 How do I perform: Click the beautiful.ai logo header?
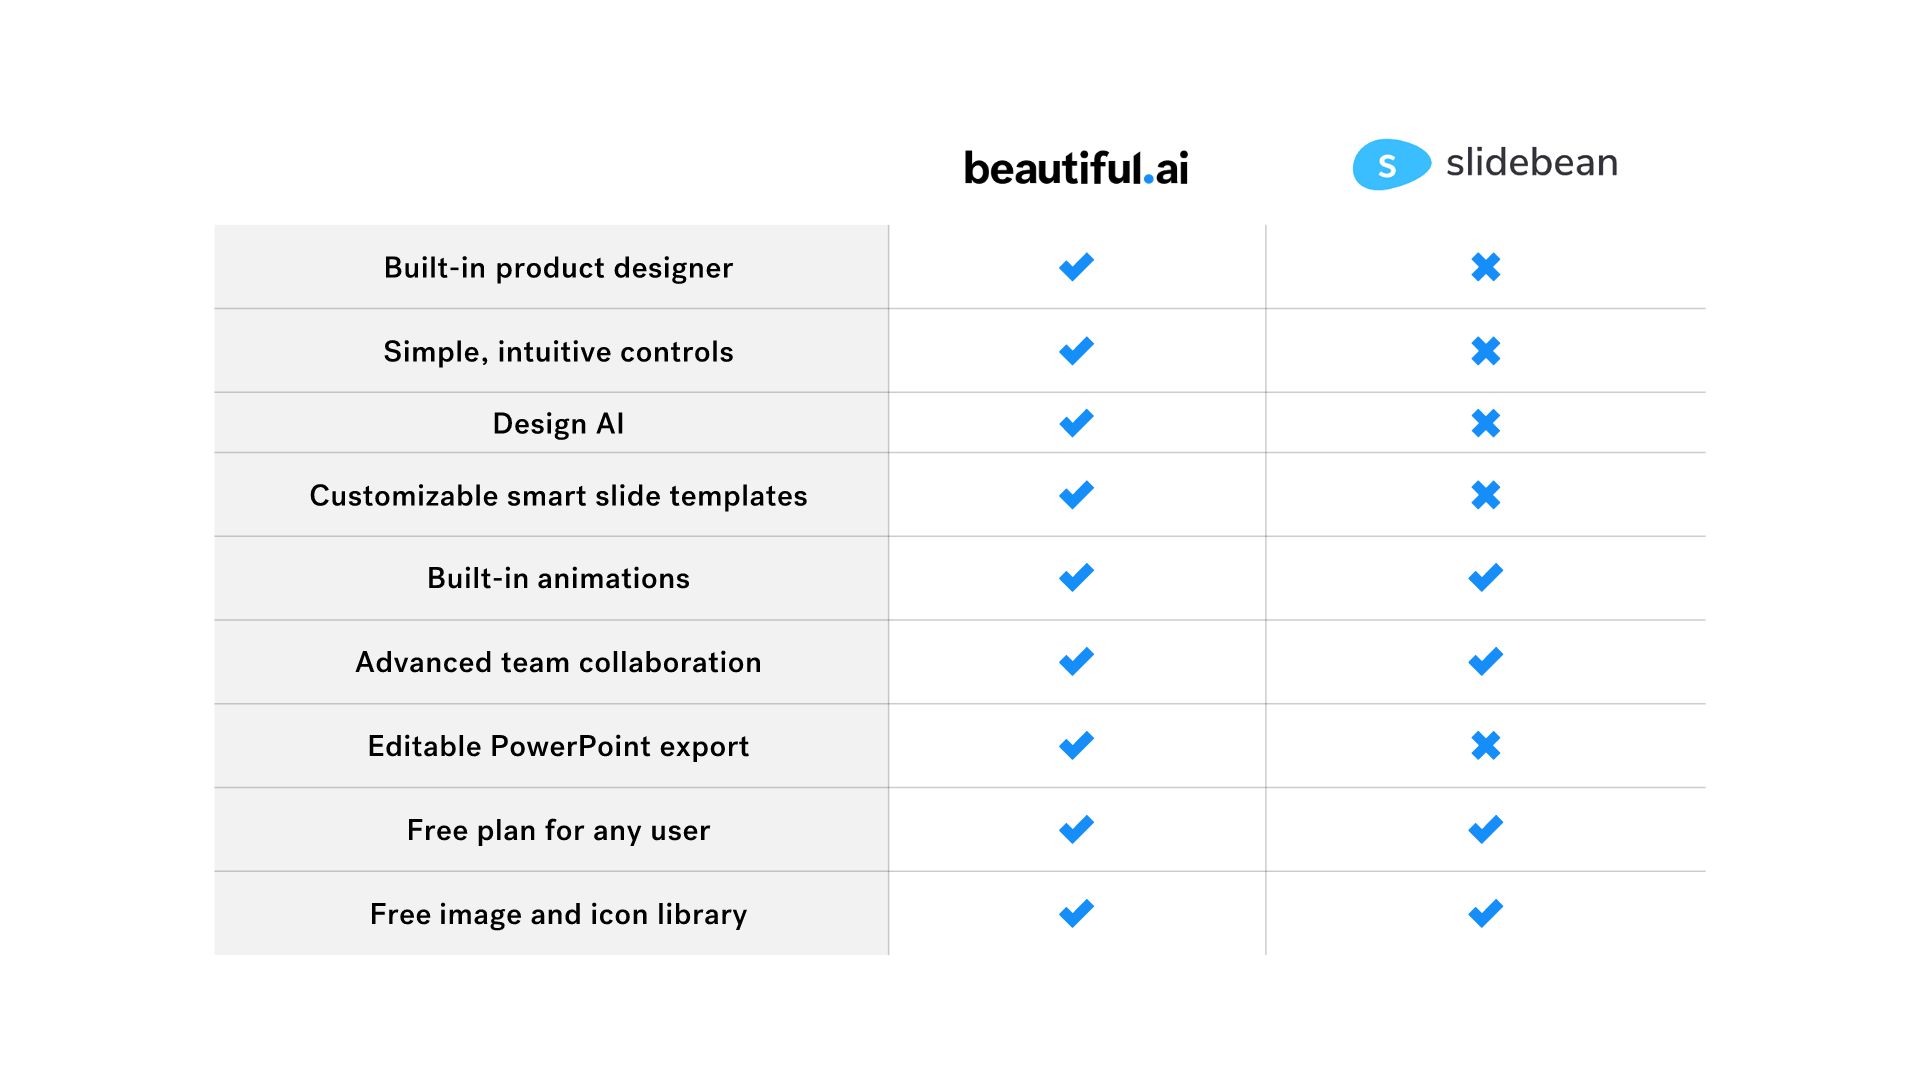point(1076,168)
